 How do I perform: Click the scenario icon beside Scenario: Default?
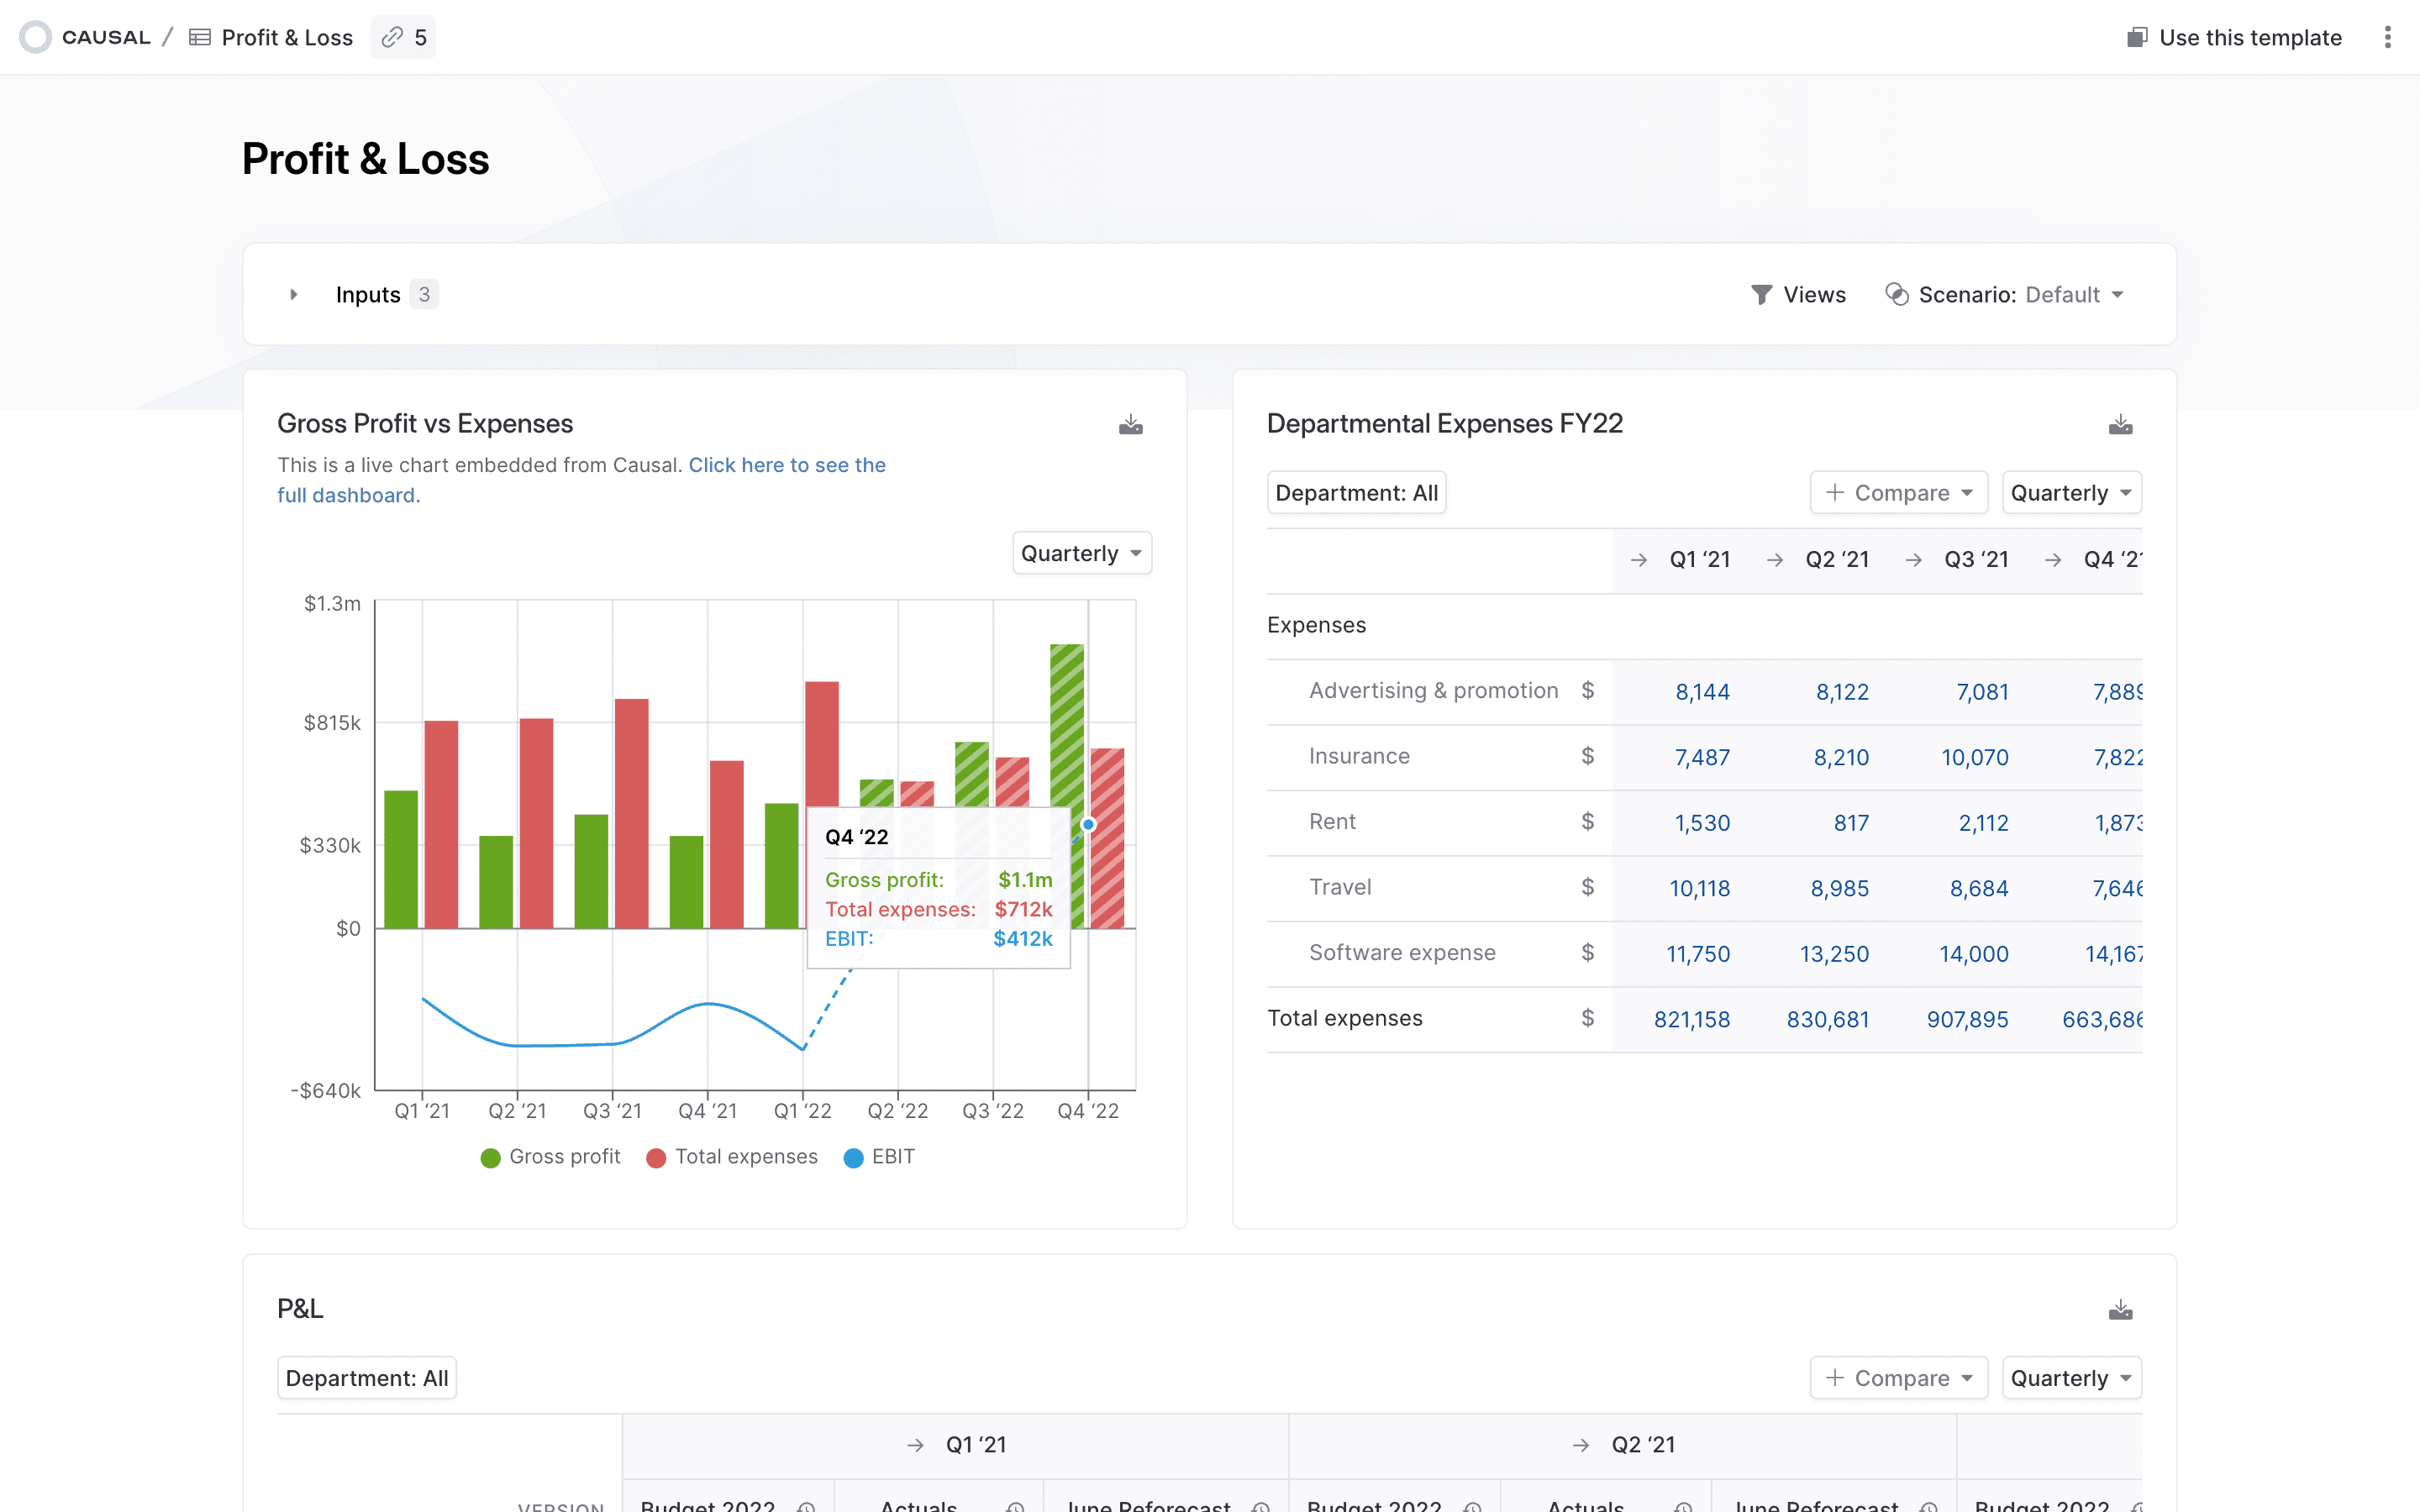[x=1898, y=294]
